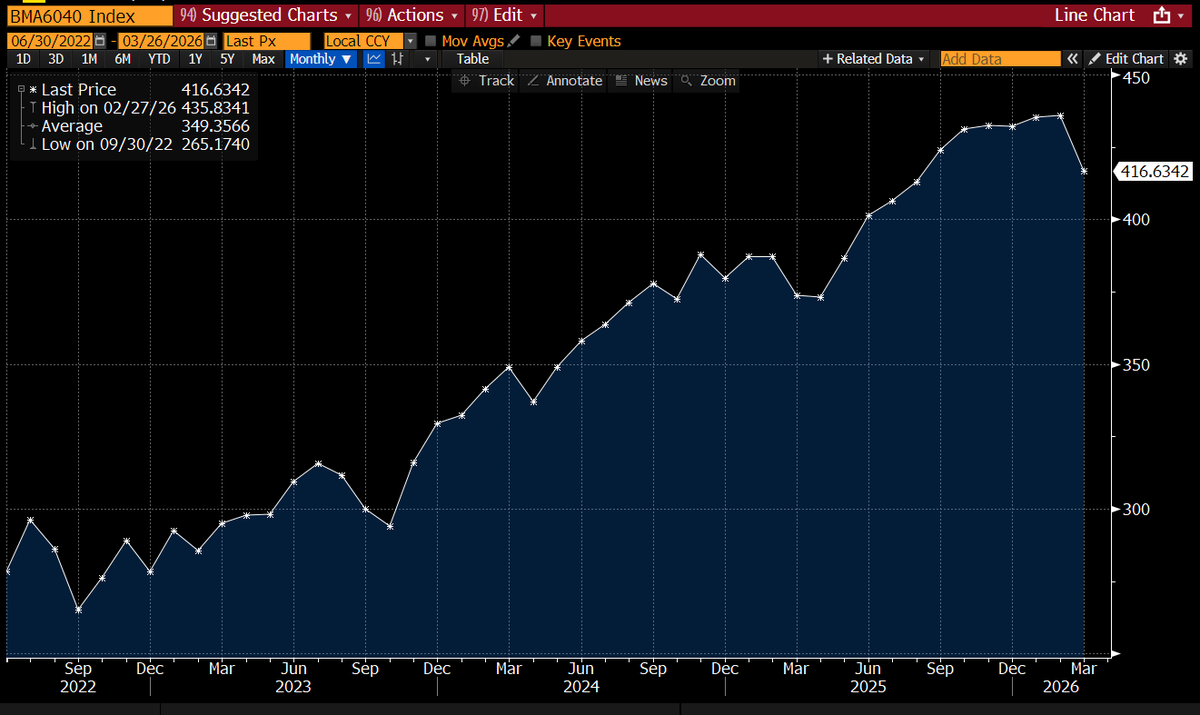Open the chart type options arrow
Image resolution: width=1200 pixels, height=715 pixels.
click(427, 59)
